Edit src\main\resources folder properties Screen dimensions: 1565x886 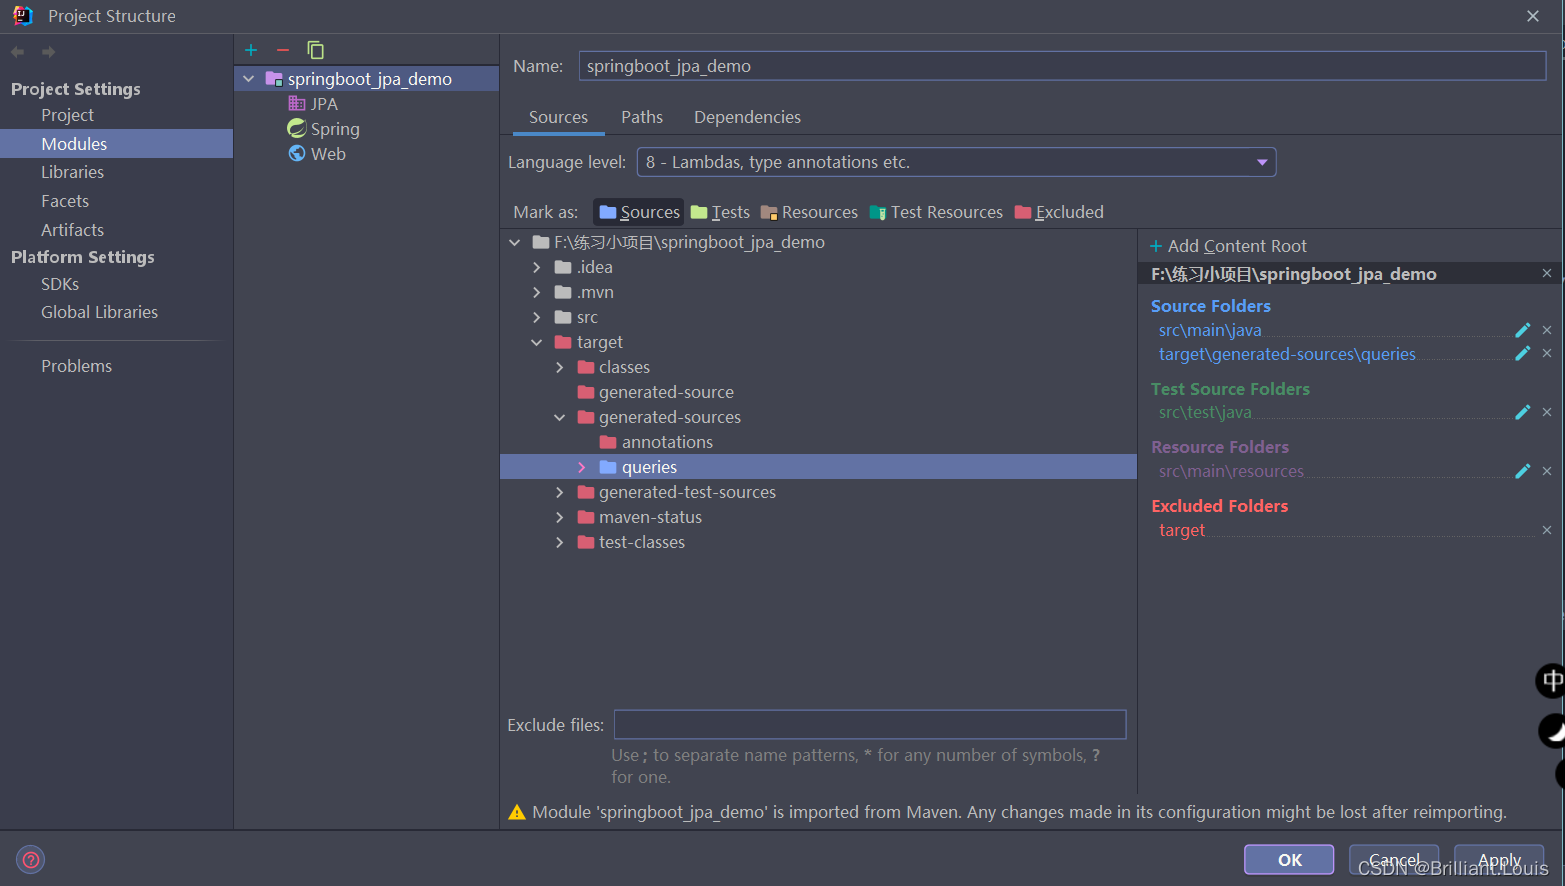1522,471
